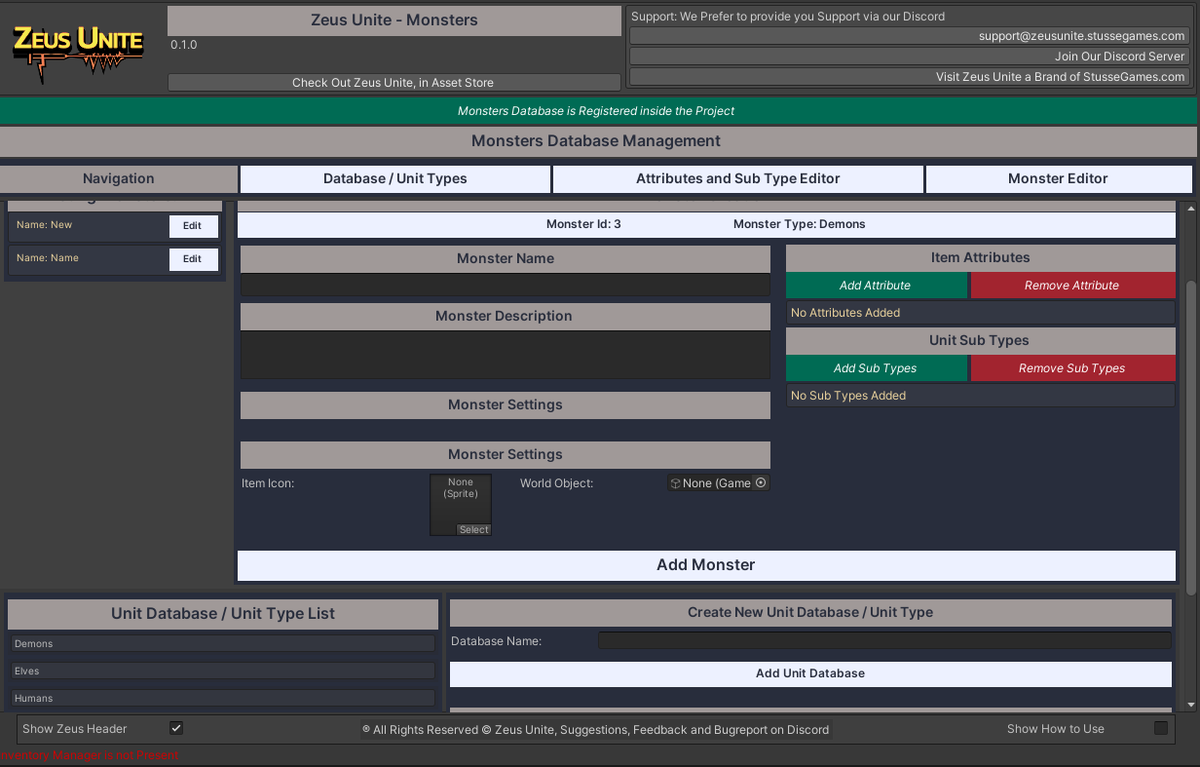1200x767 pixels.
Task: Click the Select button on Item Icon sprite
Action: [474, 530]
